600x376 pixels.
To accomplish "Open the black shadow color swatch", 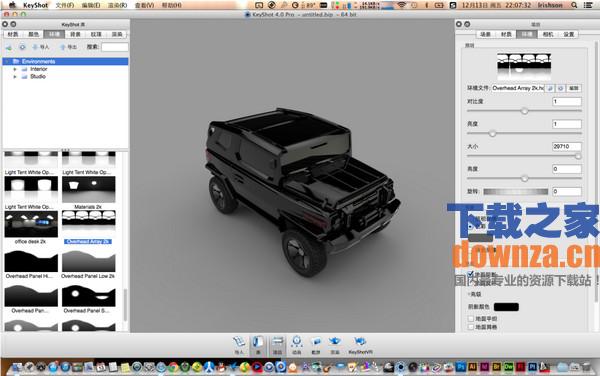I will [x=506, y=307].
